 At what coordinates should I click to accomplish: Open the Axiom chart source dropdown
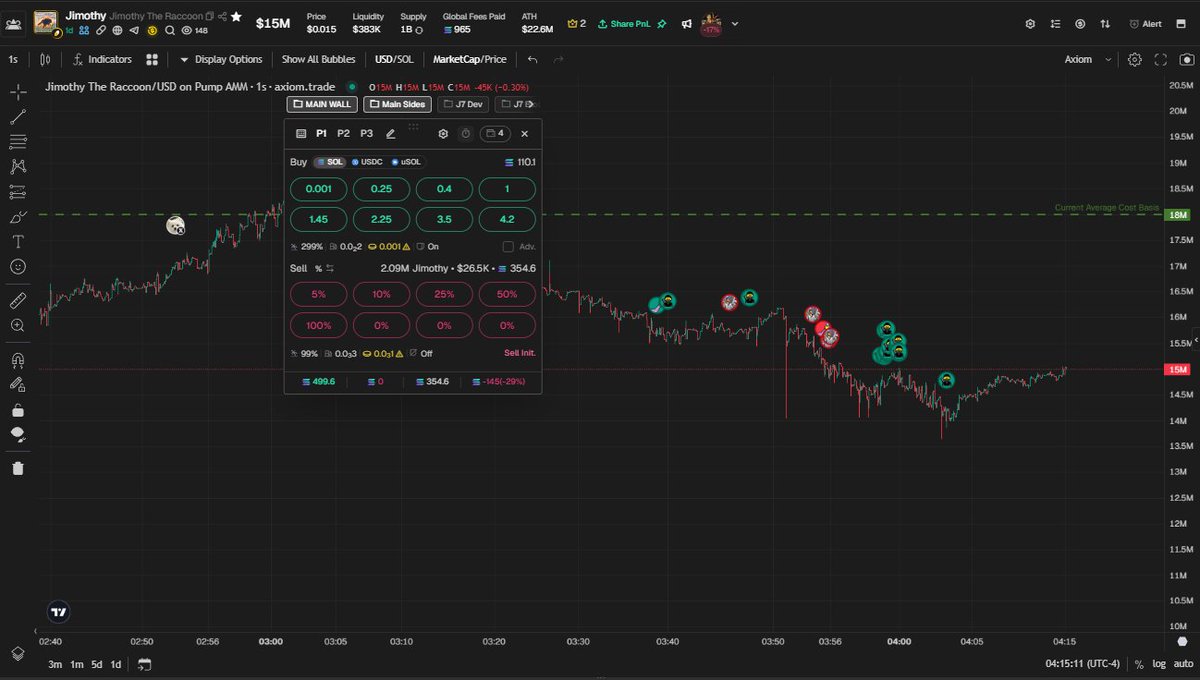pos(1089,59)
